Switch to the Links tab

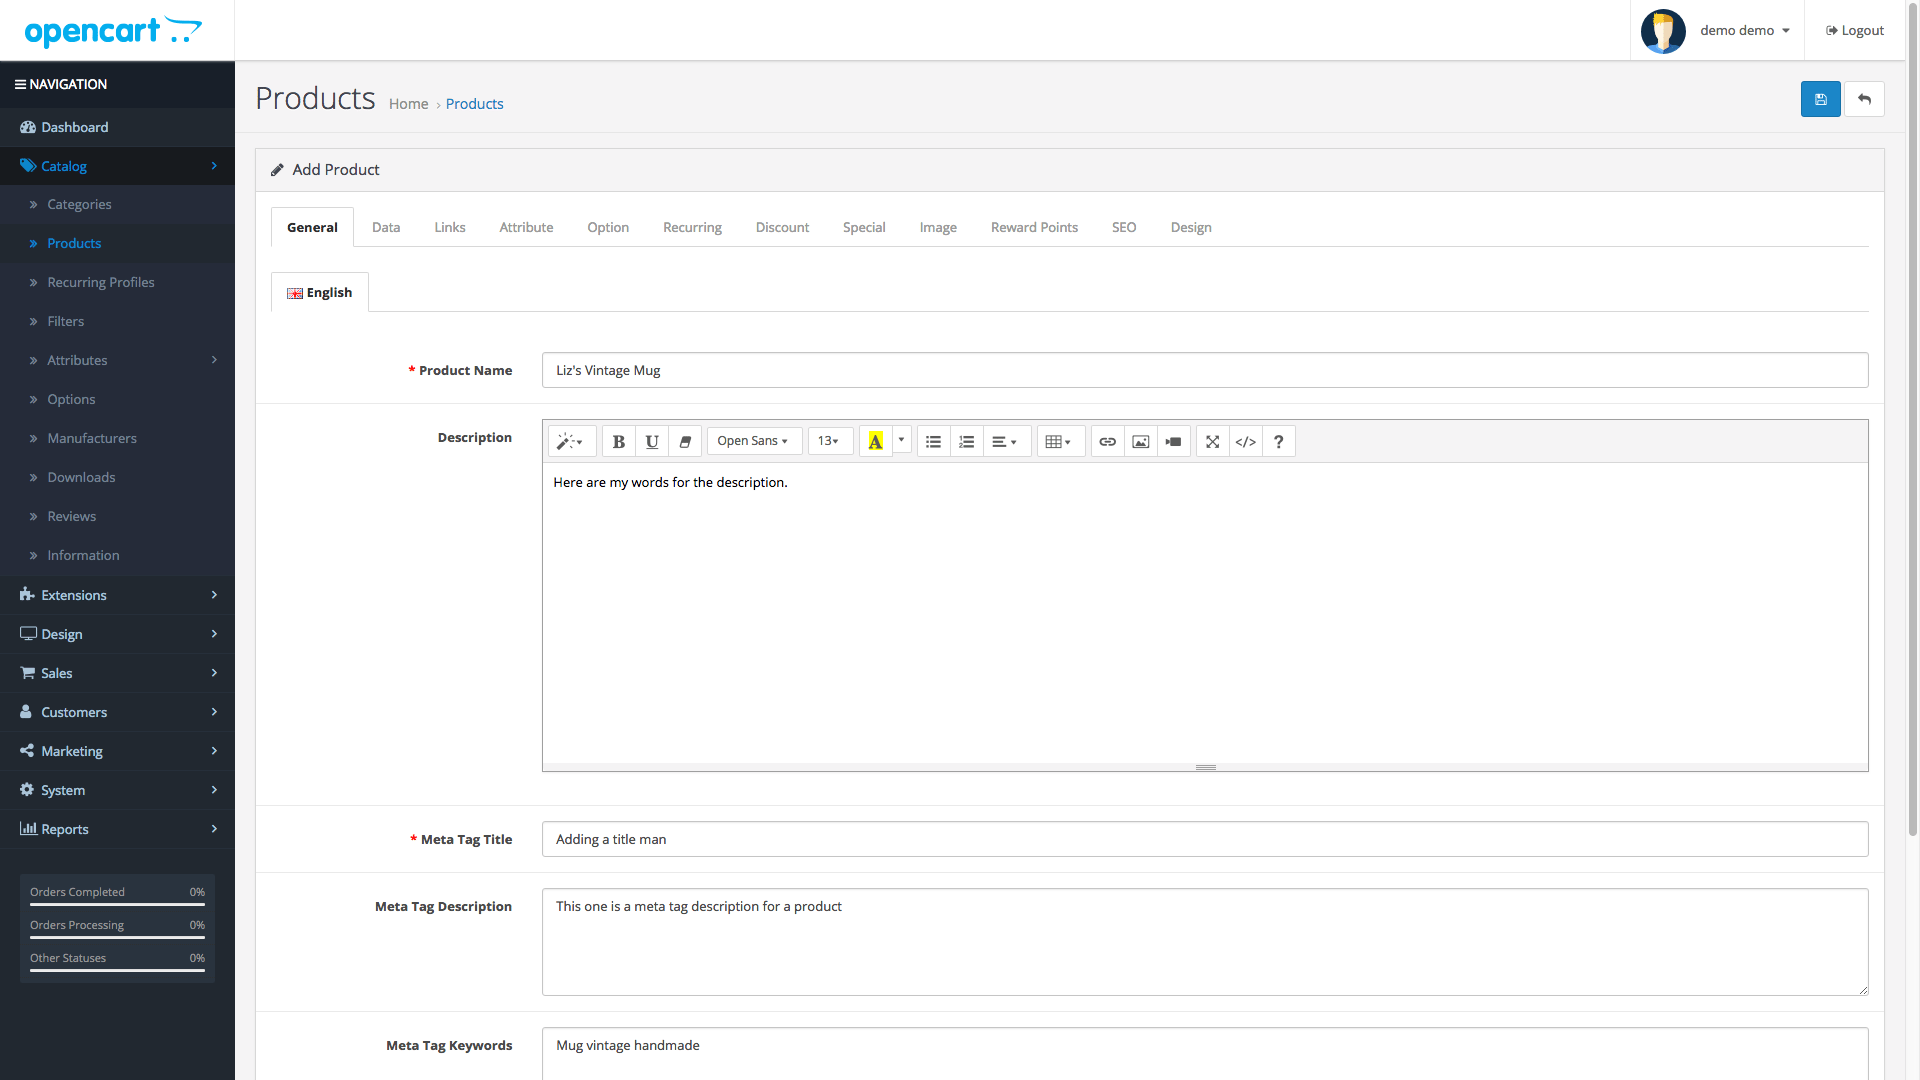tap(450, 227)
